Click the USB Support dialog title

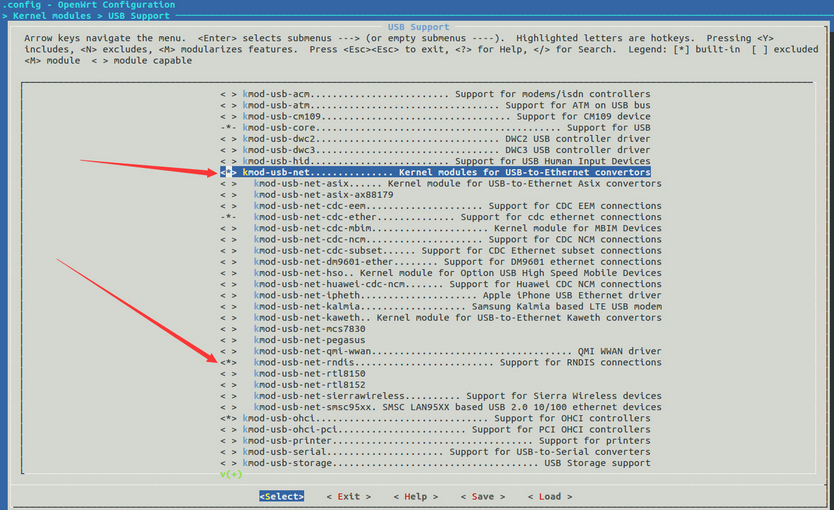point(418,27)
